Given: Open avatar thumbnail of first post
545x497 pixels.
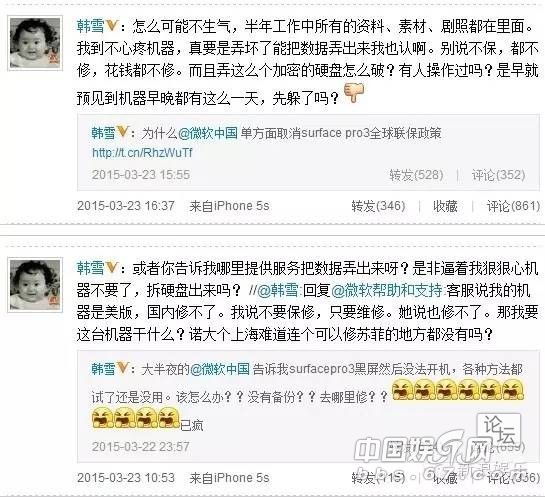Looking at the screenshot, I should coord(35,43).
